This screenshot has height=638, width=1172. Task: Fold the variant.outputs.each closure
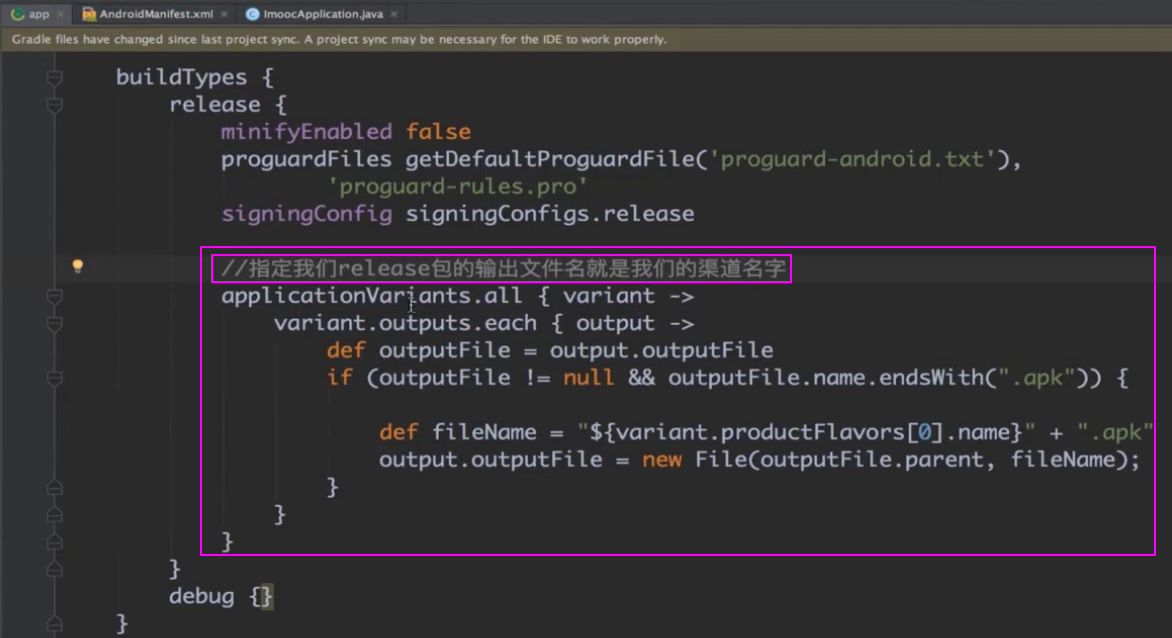tap(55, 323)
